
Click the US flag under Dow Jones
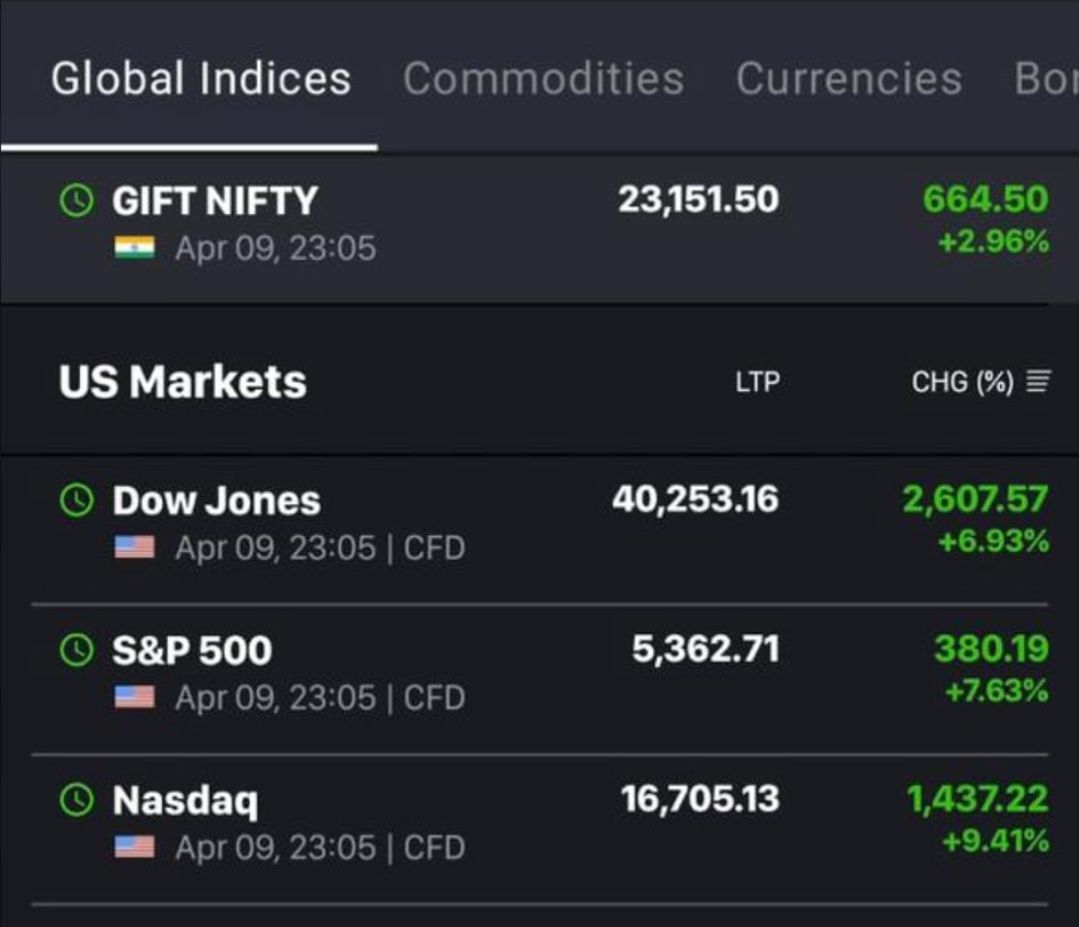tap(134, 547)
